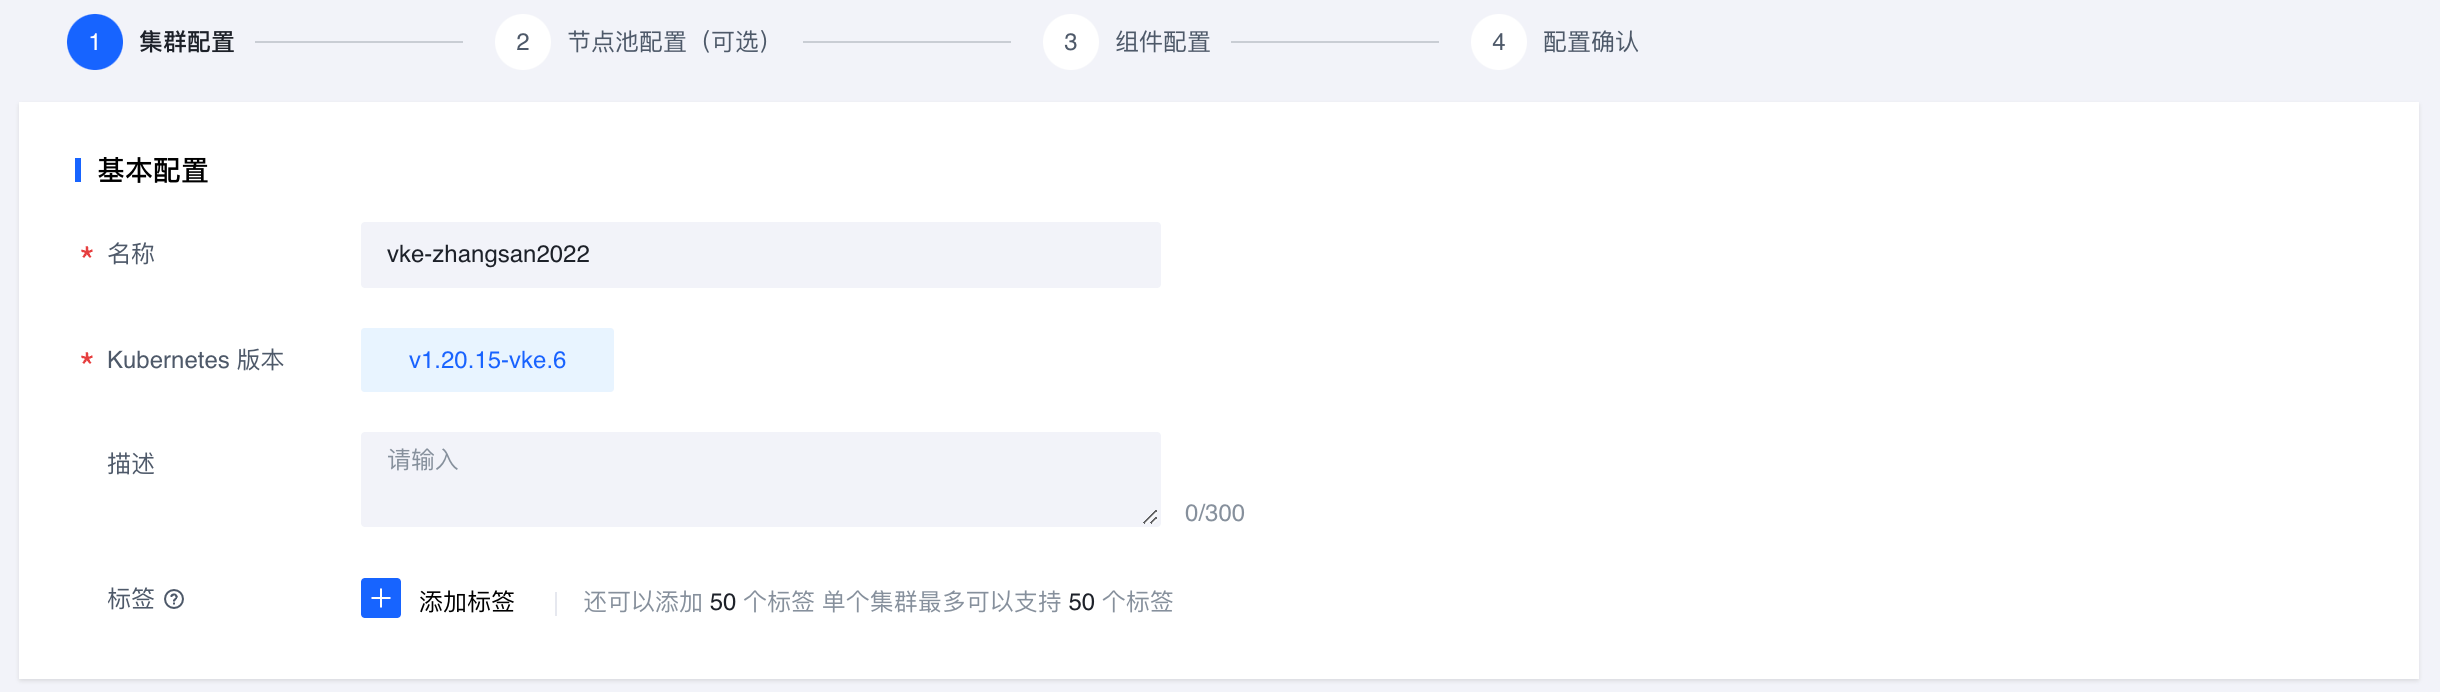Click the 0/300 character counter

1214,513
